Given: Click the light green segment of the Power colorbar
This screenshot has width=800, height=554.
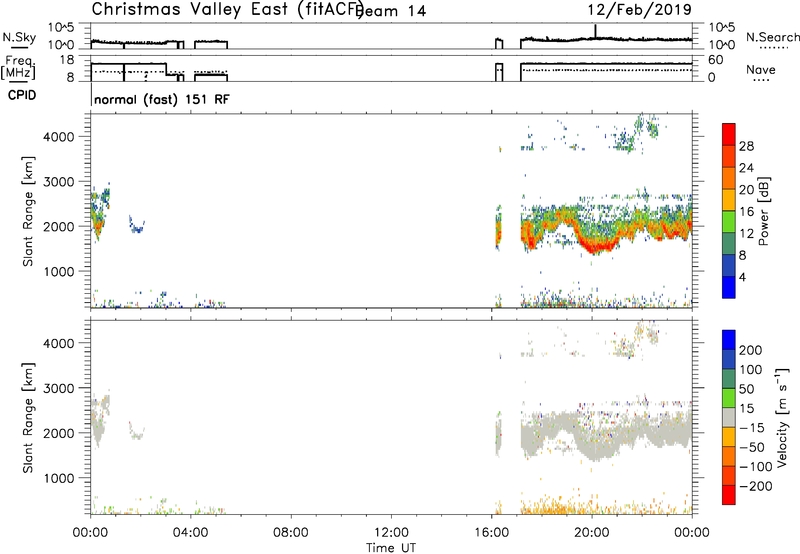Looking at the screenshot, I should pyautogui.click(x=729, y=222).
